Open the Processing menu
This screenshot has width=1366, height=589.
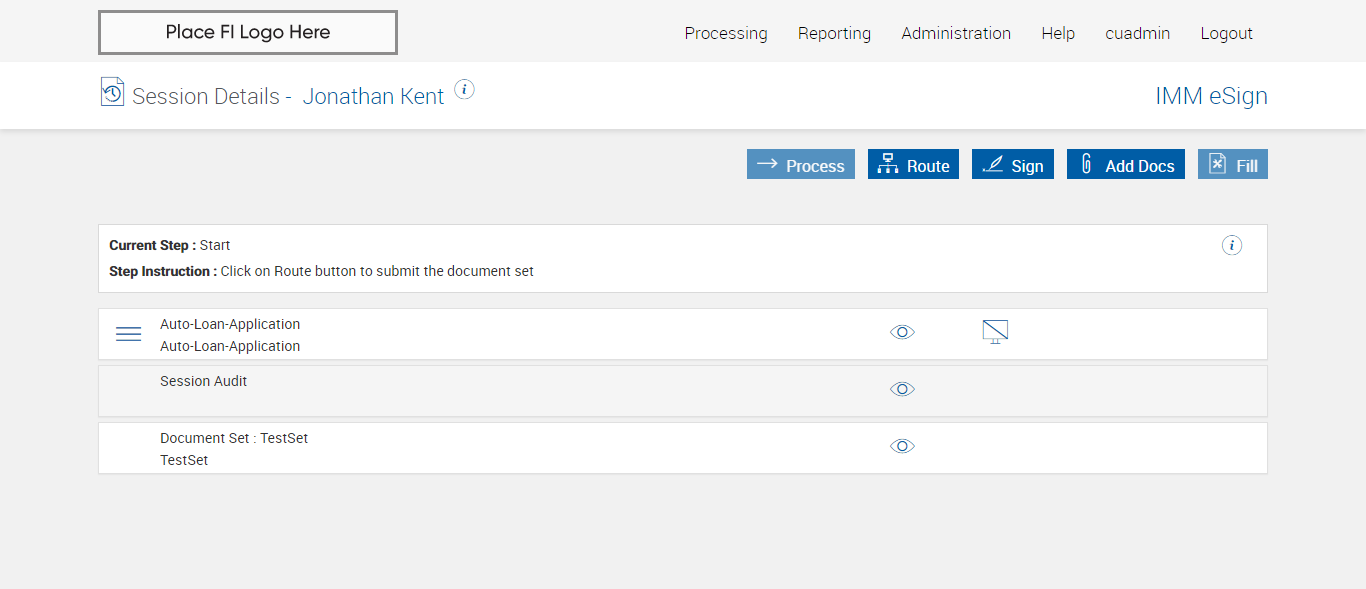pyautogui.click(x=726, y=33)
